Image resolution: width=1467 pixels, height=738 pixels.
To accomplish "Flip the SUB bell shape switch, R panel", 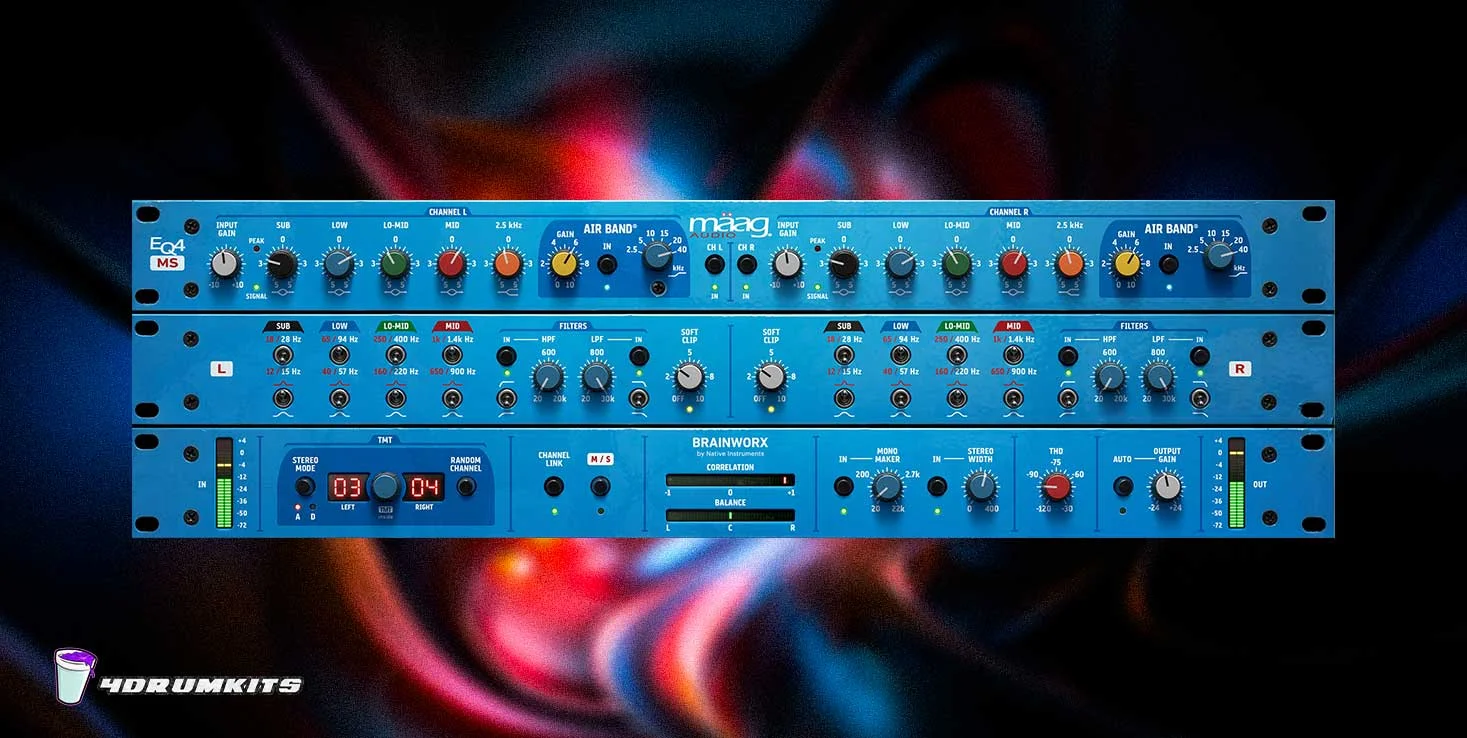I will (844, 400).
